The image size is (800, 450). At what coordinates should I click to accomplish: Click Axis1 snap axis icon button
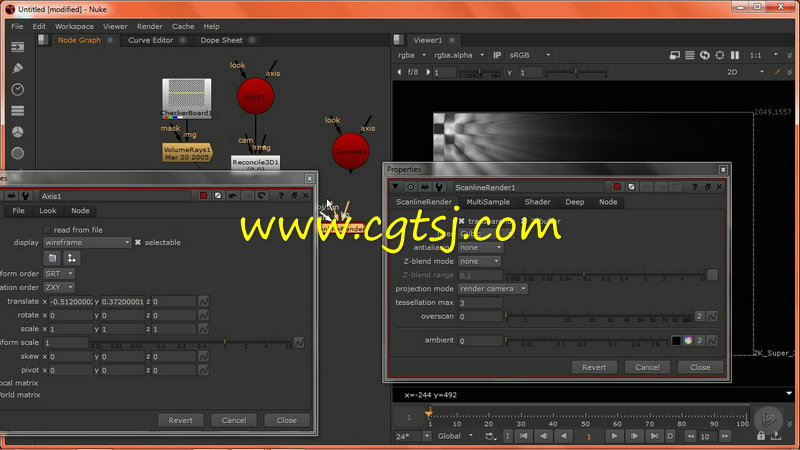pos(71,258)
